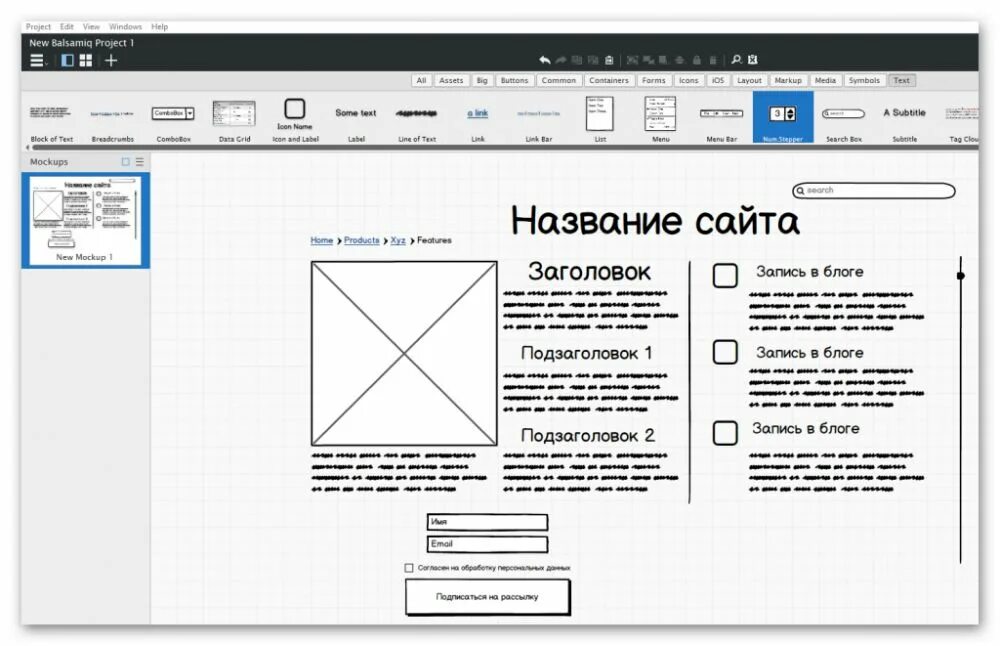The height and width of the screenshot is (646, 1000).
Task: Click the search box in the mockup
Action: pos(874,190)
